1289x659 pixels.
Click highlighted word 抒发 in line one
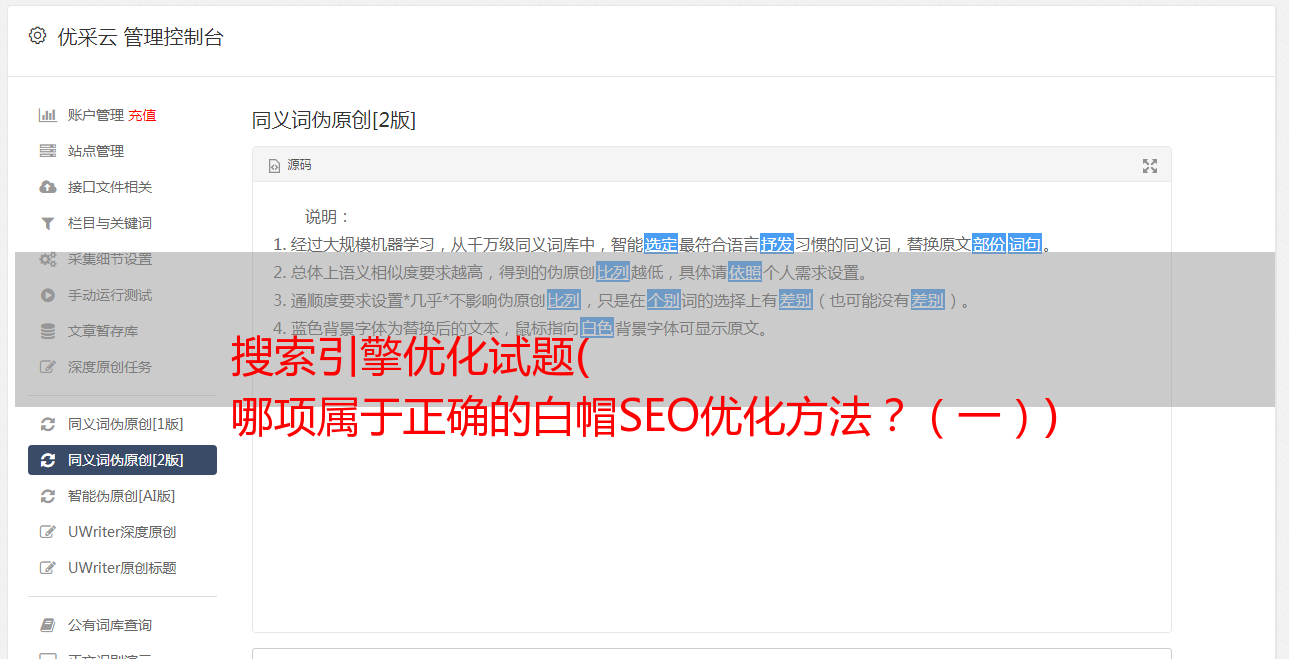coord(777,244)
